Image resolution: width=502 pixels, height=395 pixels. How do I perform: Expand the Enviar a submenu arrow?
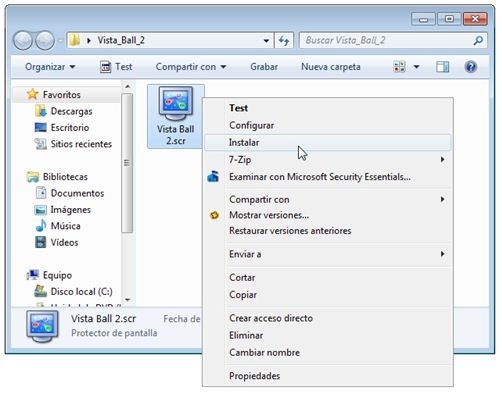point(442,254)
